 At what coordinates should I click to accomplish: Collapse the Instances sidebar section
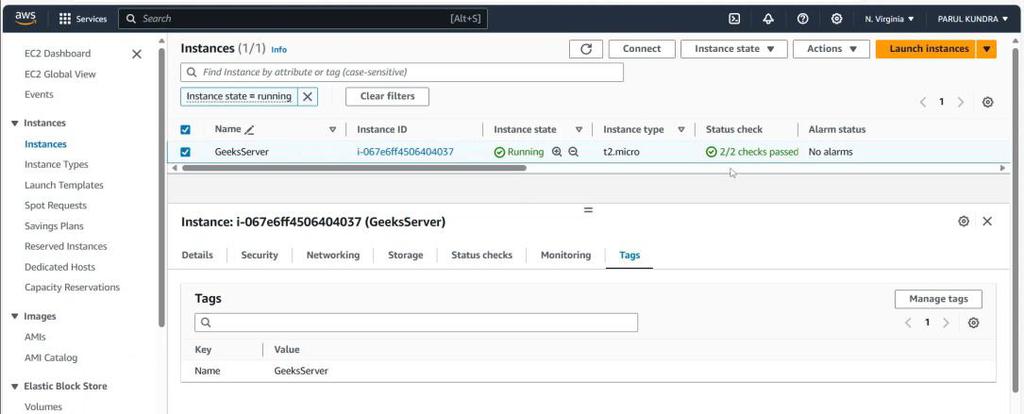15,123
